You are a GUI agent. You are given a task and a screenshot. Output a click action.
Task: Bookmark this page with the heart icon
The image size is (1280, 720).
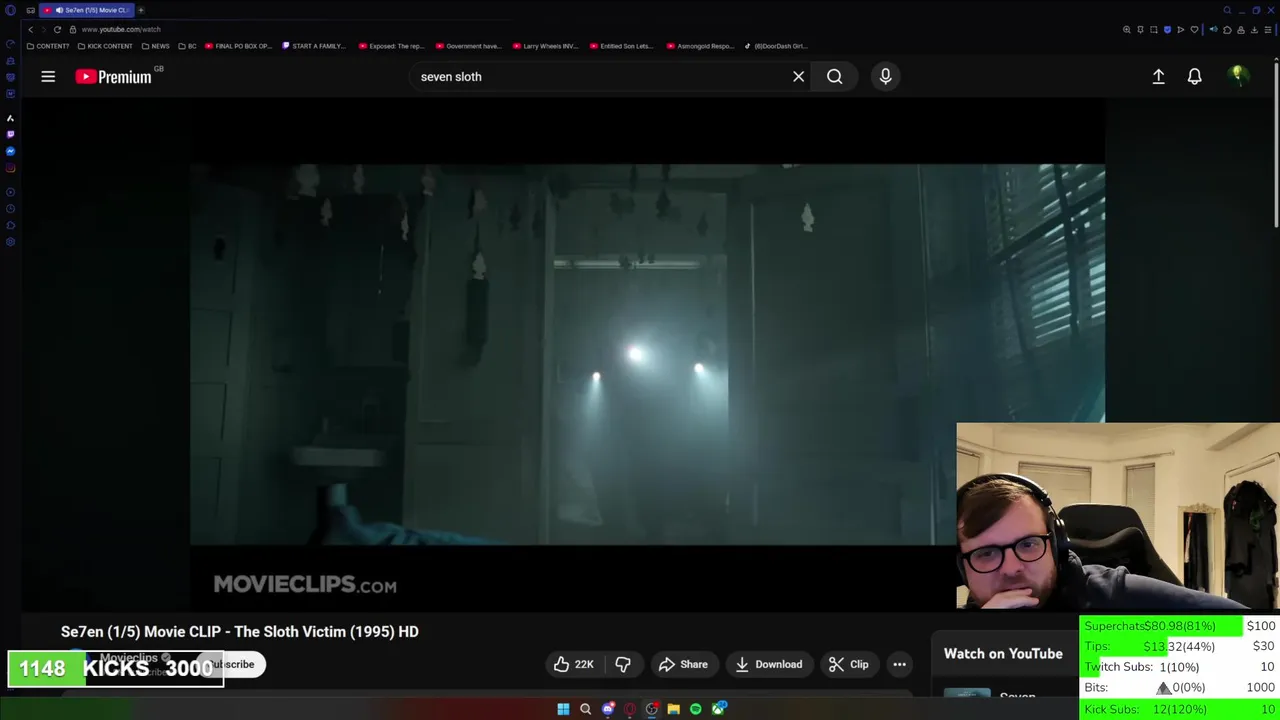[1194, 30]
